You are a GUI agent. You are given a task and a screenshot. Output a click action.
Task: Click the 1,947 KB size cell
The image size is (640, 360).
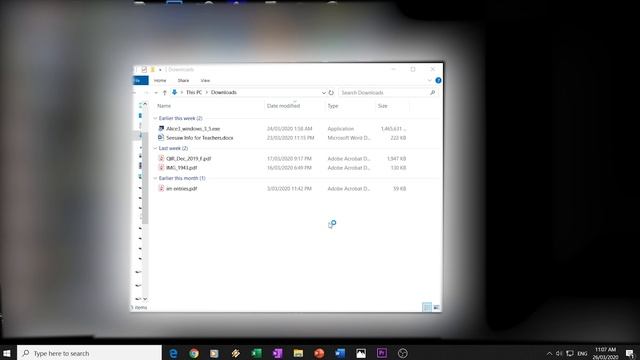[396, 158]
